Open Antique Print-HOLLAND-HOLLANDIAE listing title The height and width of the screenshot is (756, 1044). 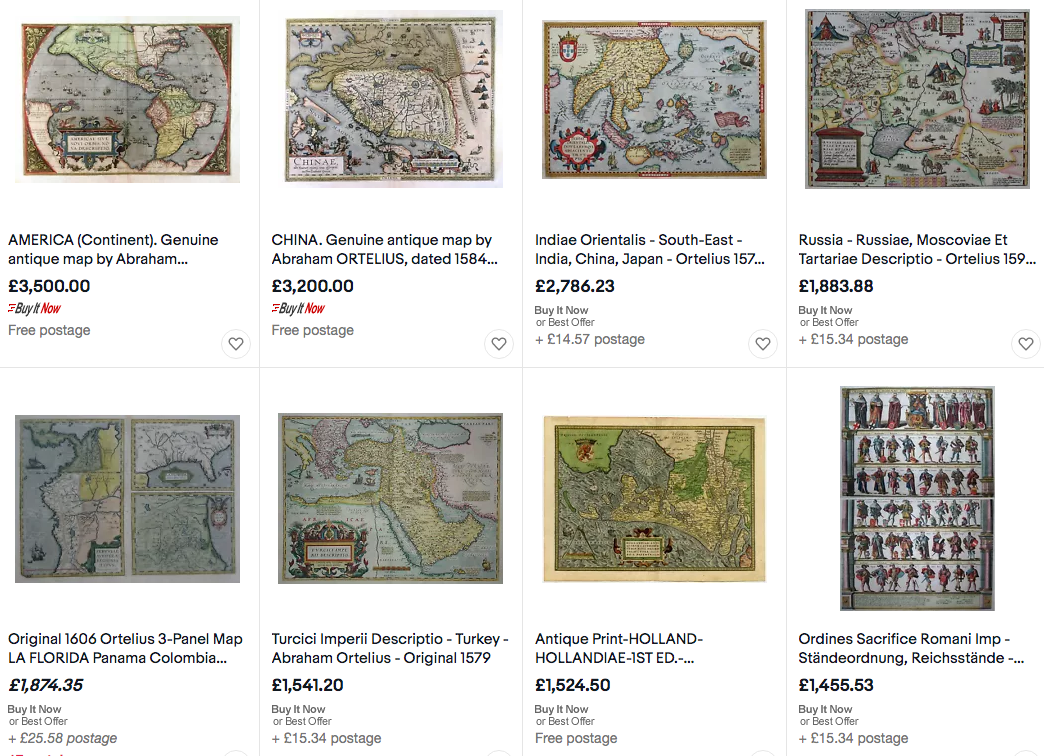pos(619,648)
